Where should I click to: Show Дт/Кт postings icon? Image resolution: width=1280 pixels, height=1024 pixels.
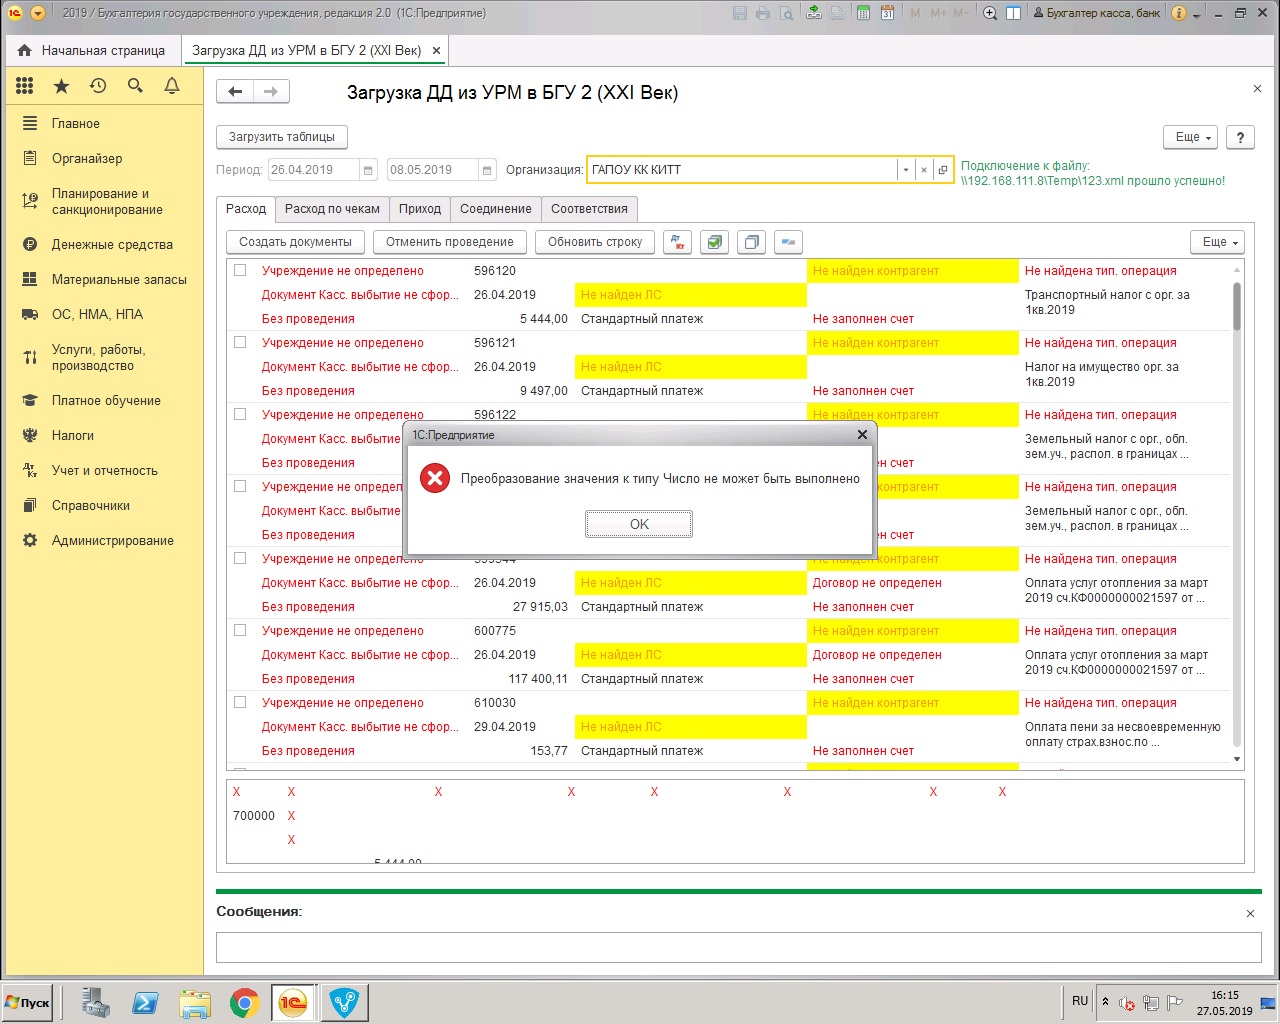678,242
